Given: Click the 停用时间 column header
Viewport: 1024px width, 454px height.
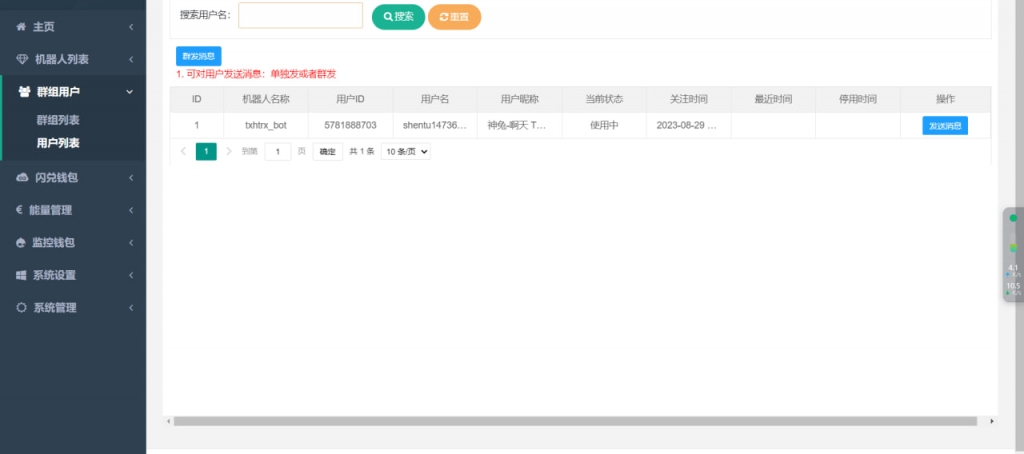Looking at the screenshot, I should [858, 99].
